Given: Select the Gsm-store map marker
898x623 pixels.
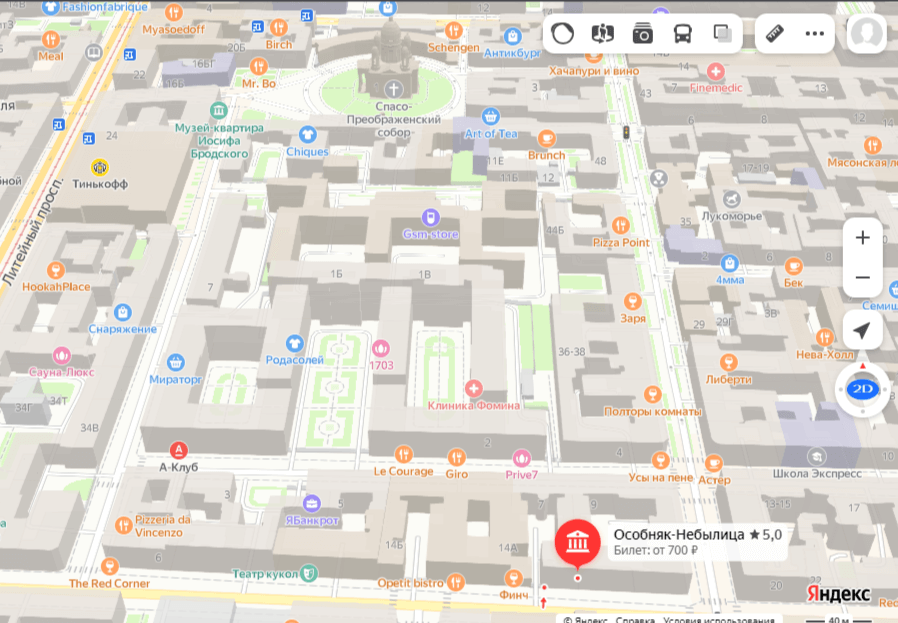Looking at the screenshot, I should tap(430, 217).
